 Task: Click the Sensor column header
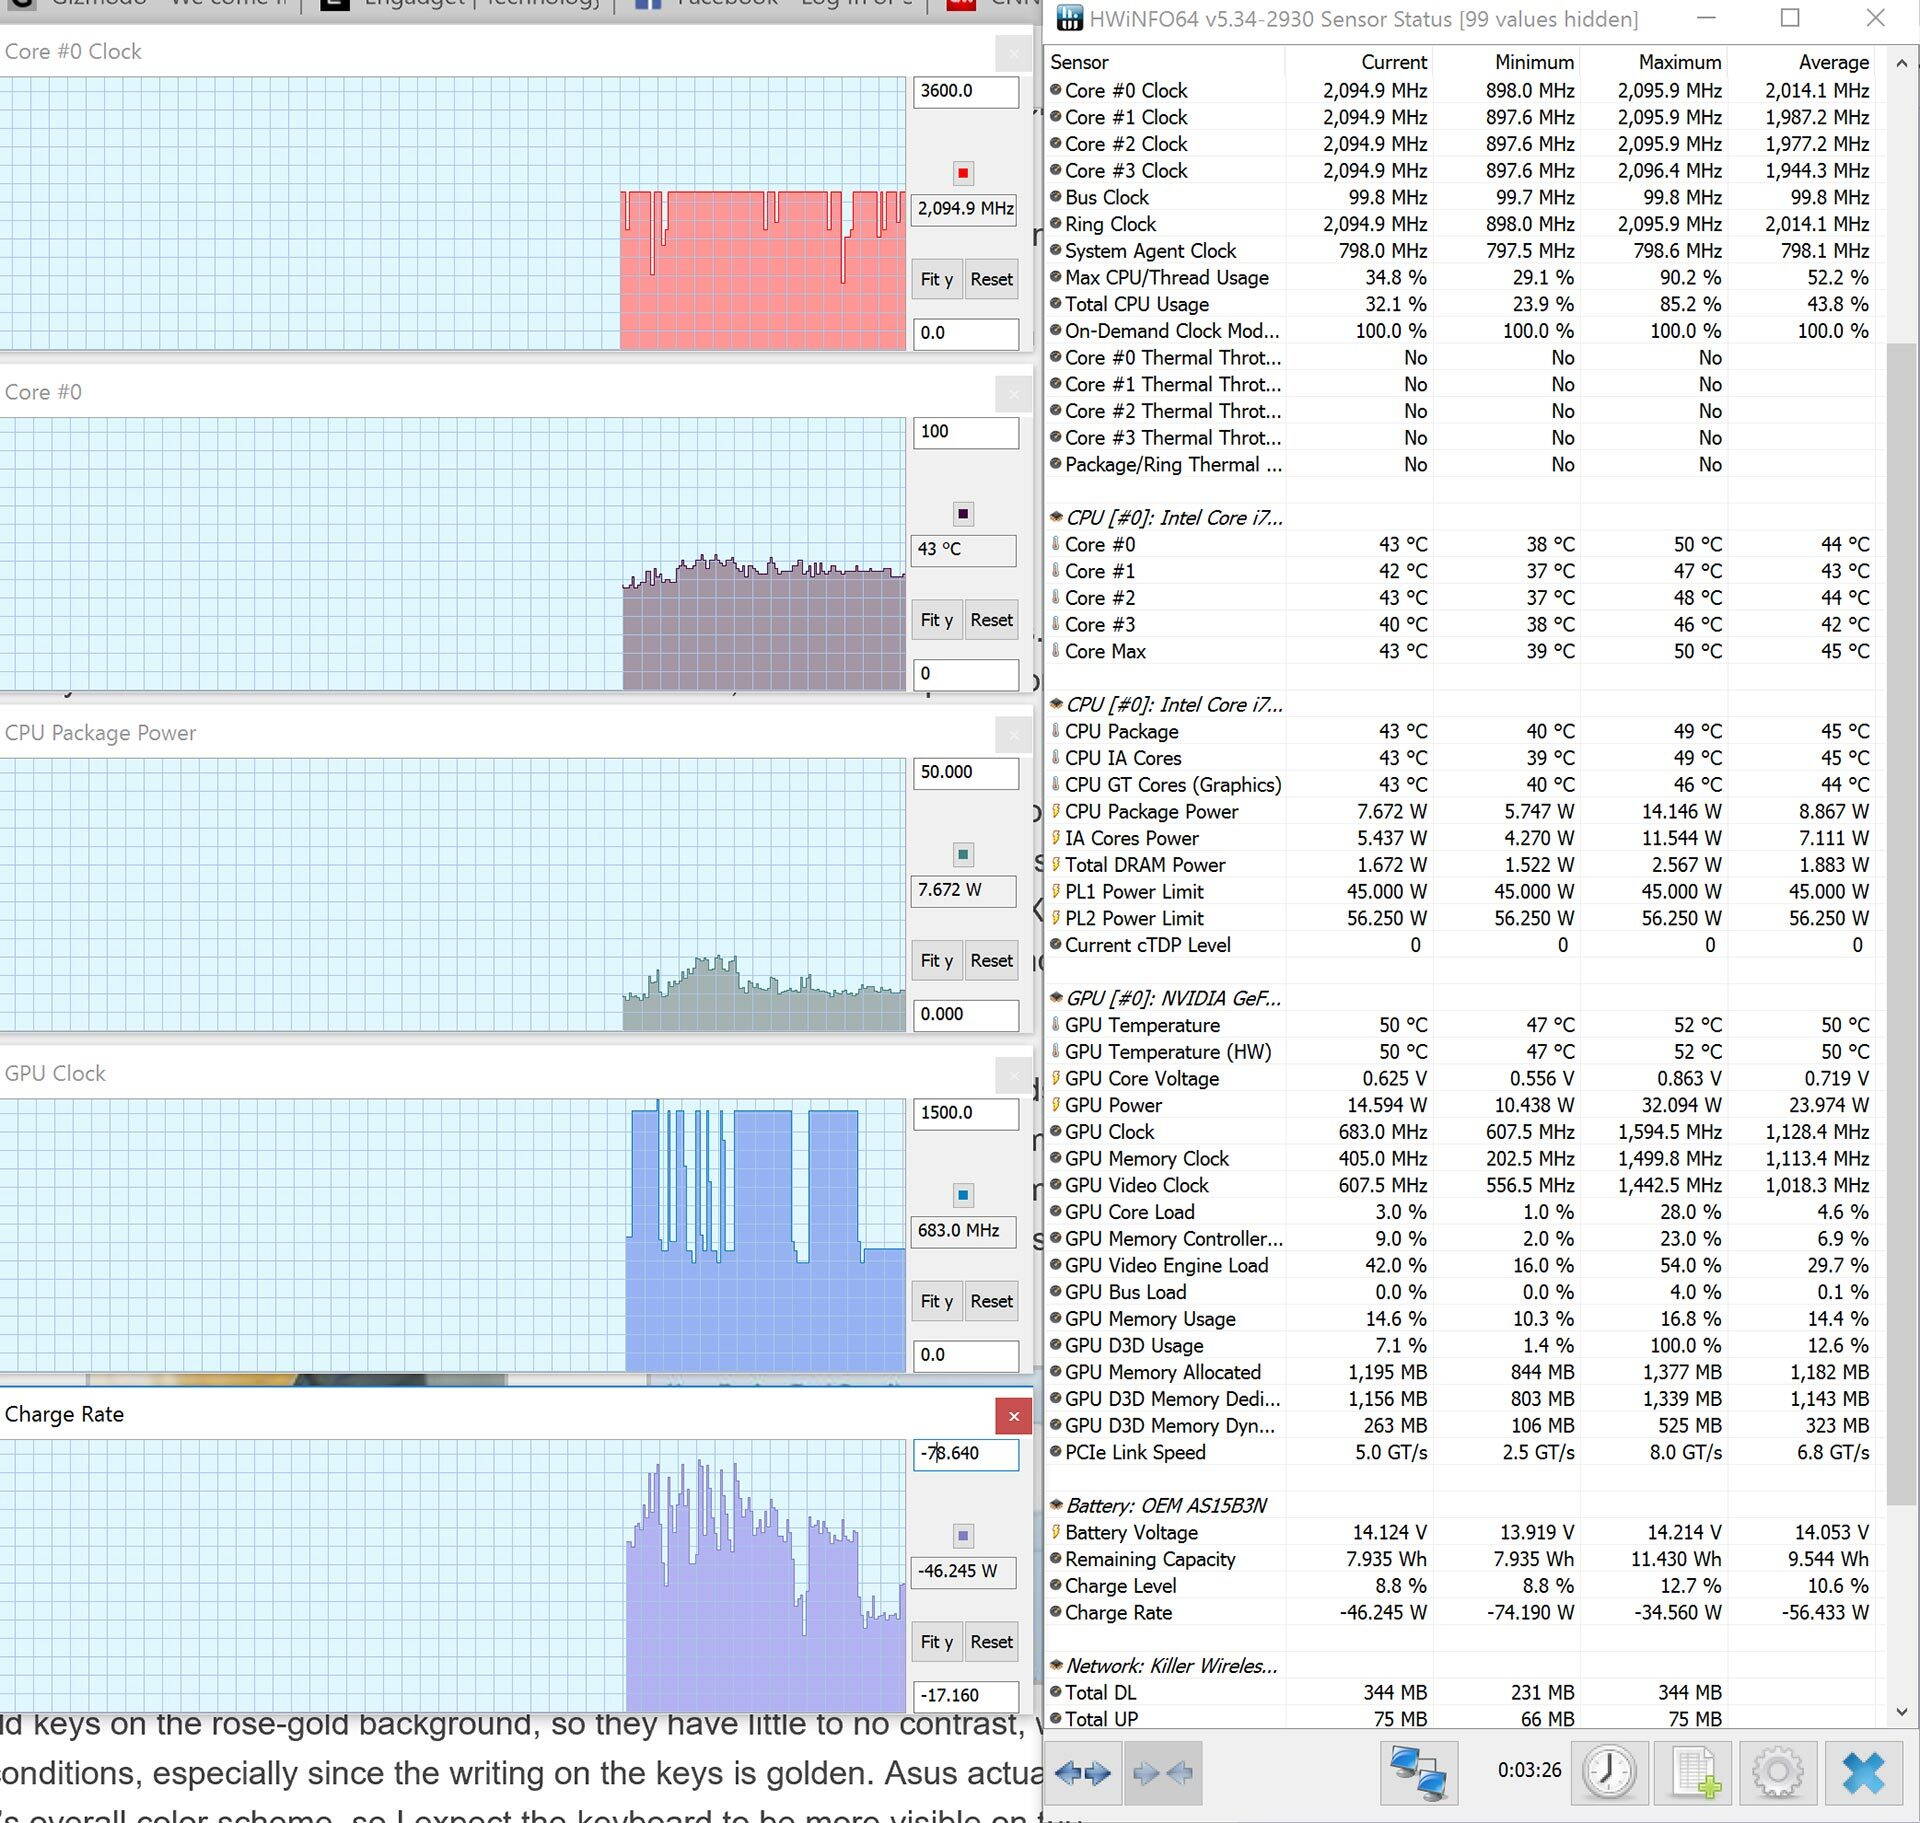(x=1164, y=62)
